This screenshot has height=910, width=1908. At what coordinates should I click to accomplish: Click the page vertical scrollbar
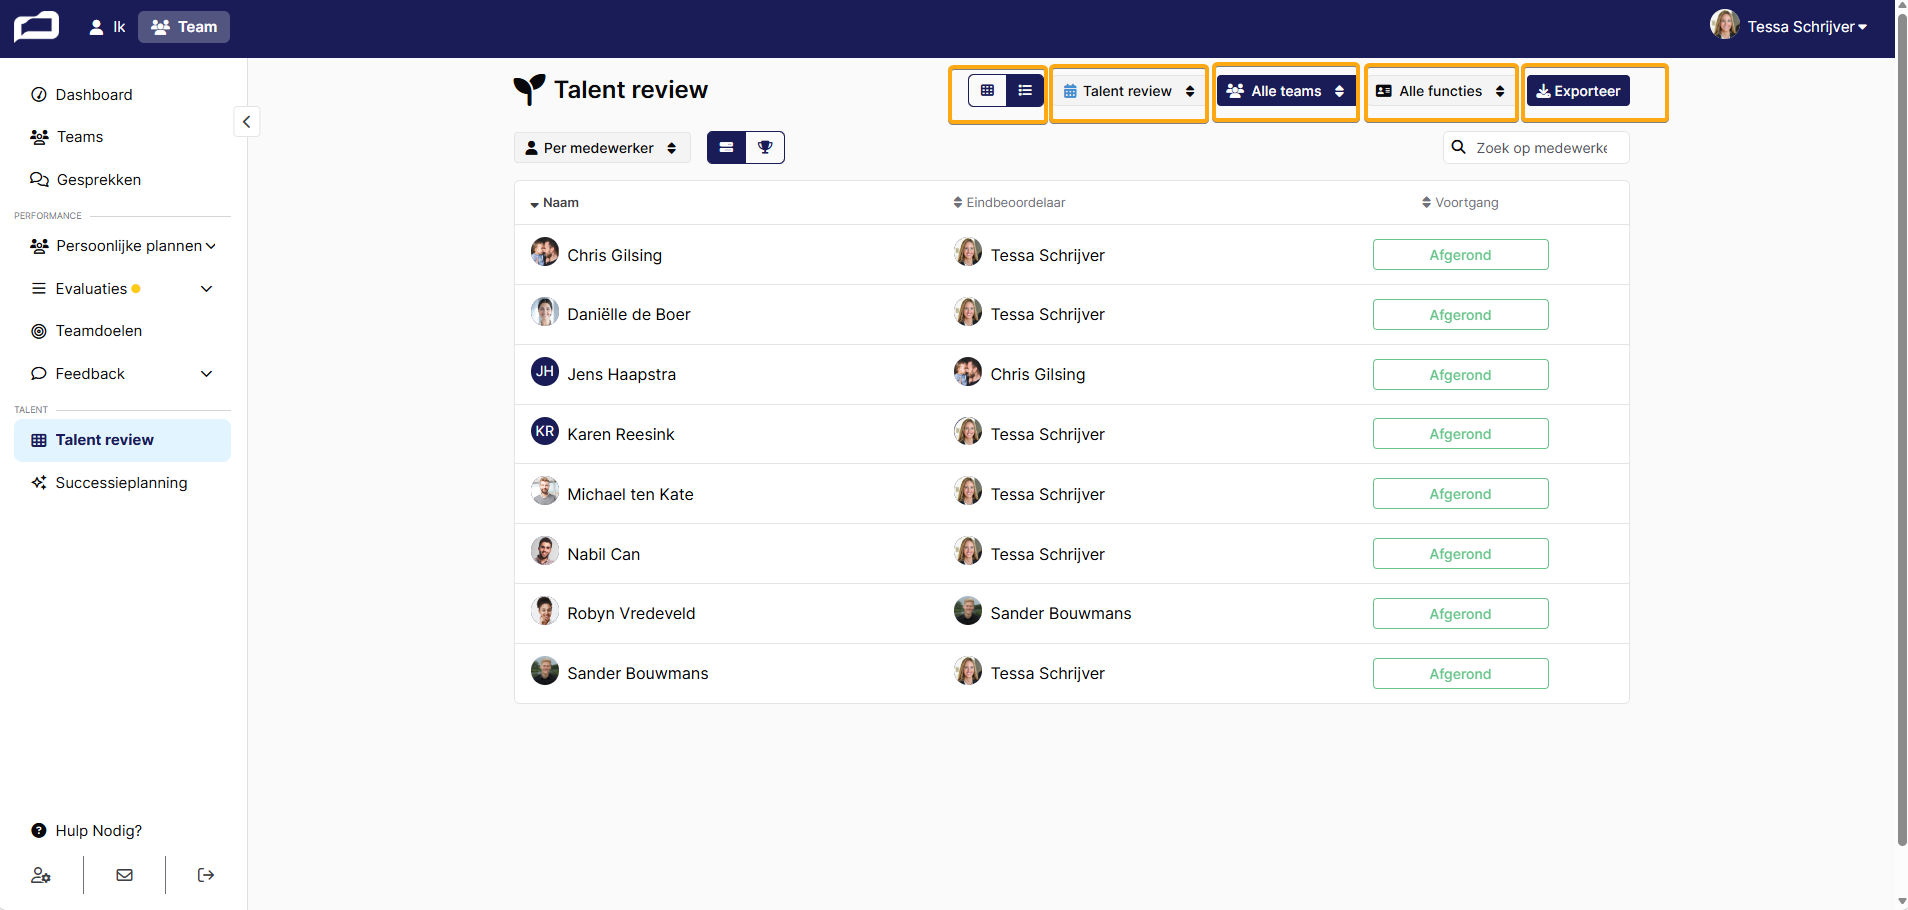click(1902, 430)
